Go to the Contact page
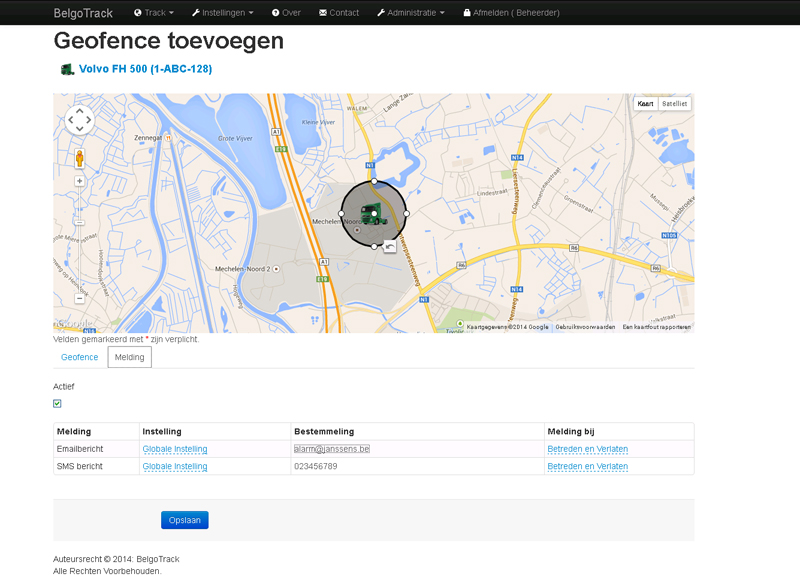Viewport: 800px width, 577px height. coord(339,13)
